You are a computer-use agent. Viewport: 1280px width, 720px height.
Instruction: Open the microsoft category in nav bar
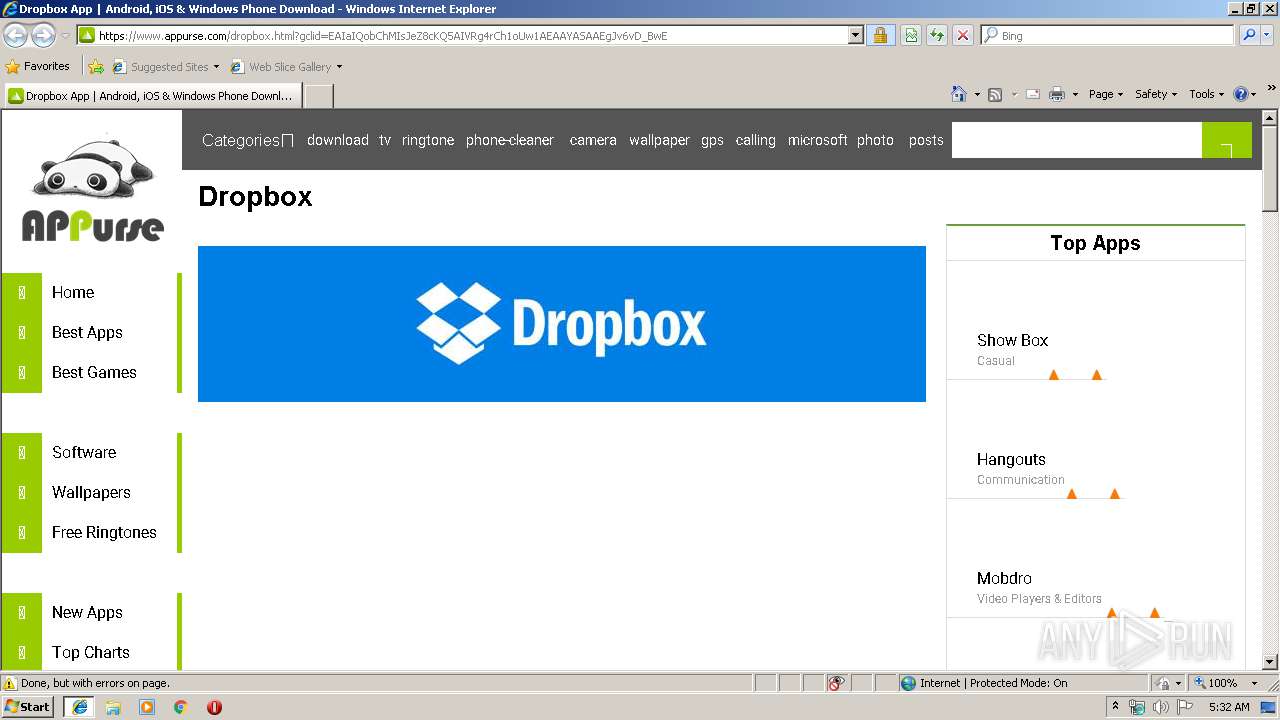click(x=817, y=140)
